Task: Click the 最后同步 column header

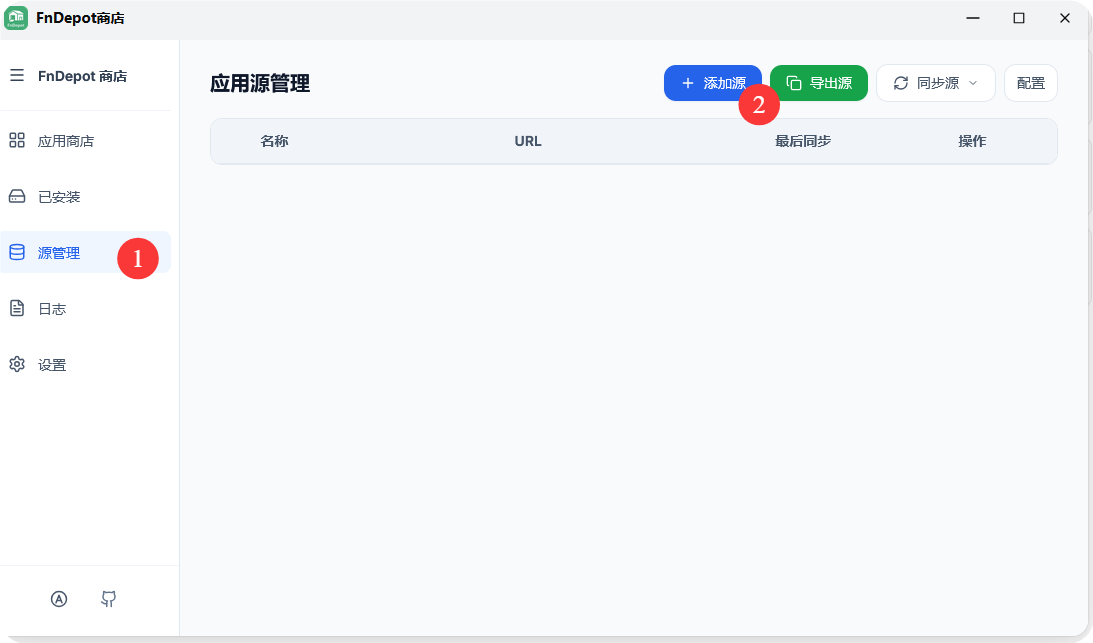Action: (x=803, y=141)
